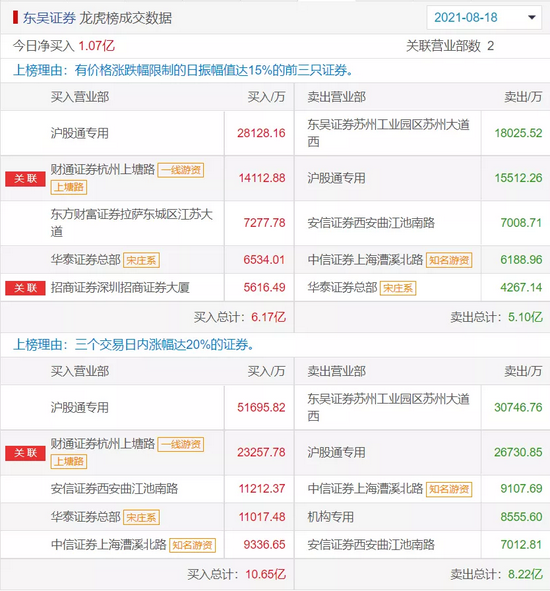The image size is (550, 591).
Task: Select 卖出总计 5.10亿
Action: pos(496,317)
